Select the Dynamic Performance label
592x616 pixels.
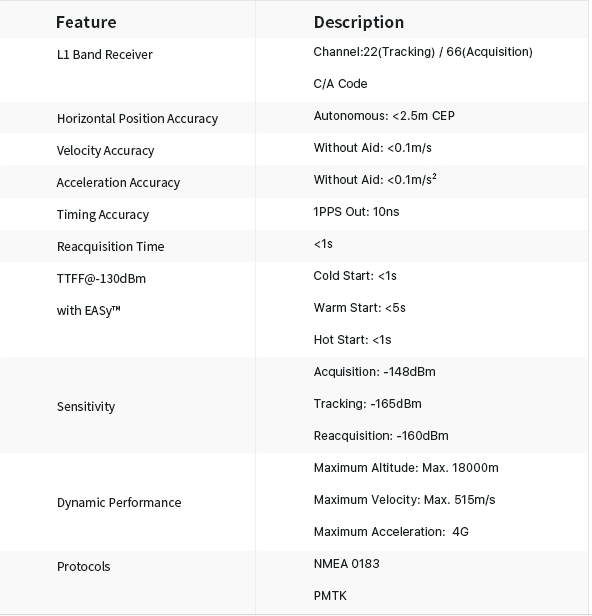(119, 502)
